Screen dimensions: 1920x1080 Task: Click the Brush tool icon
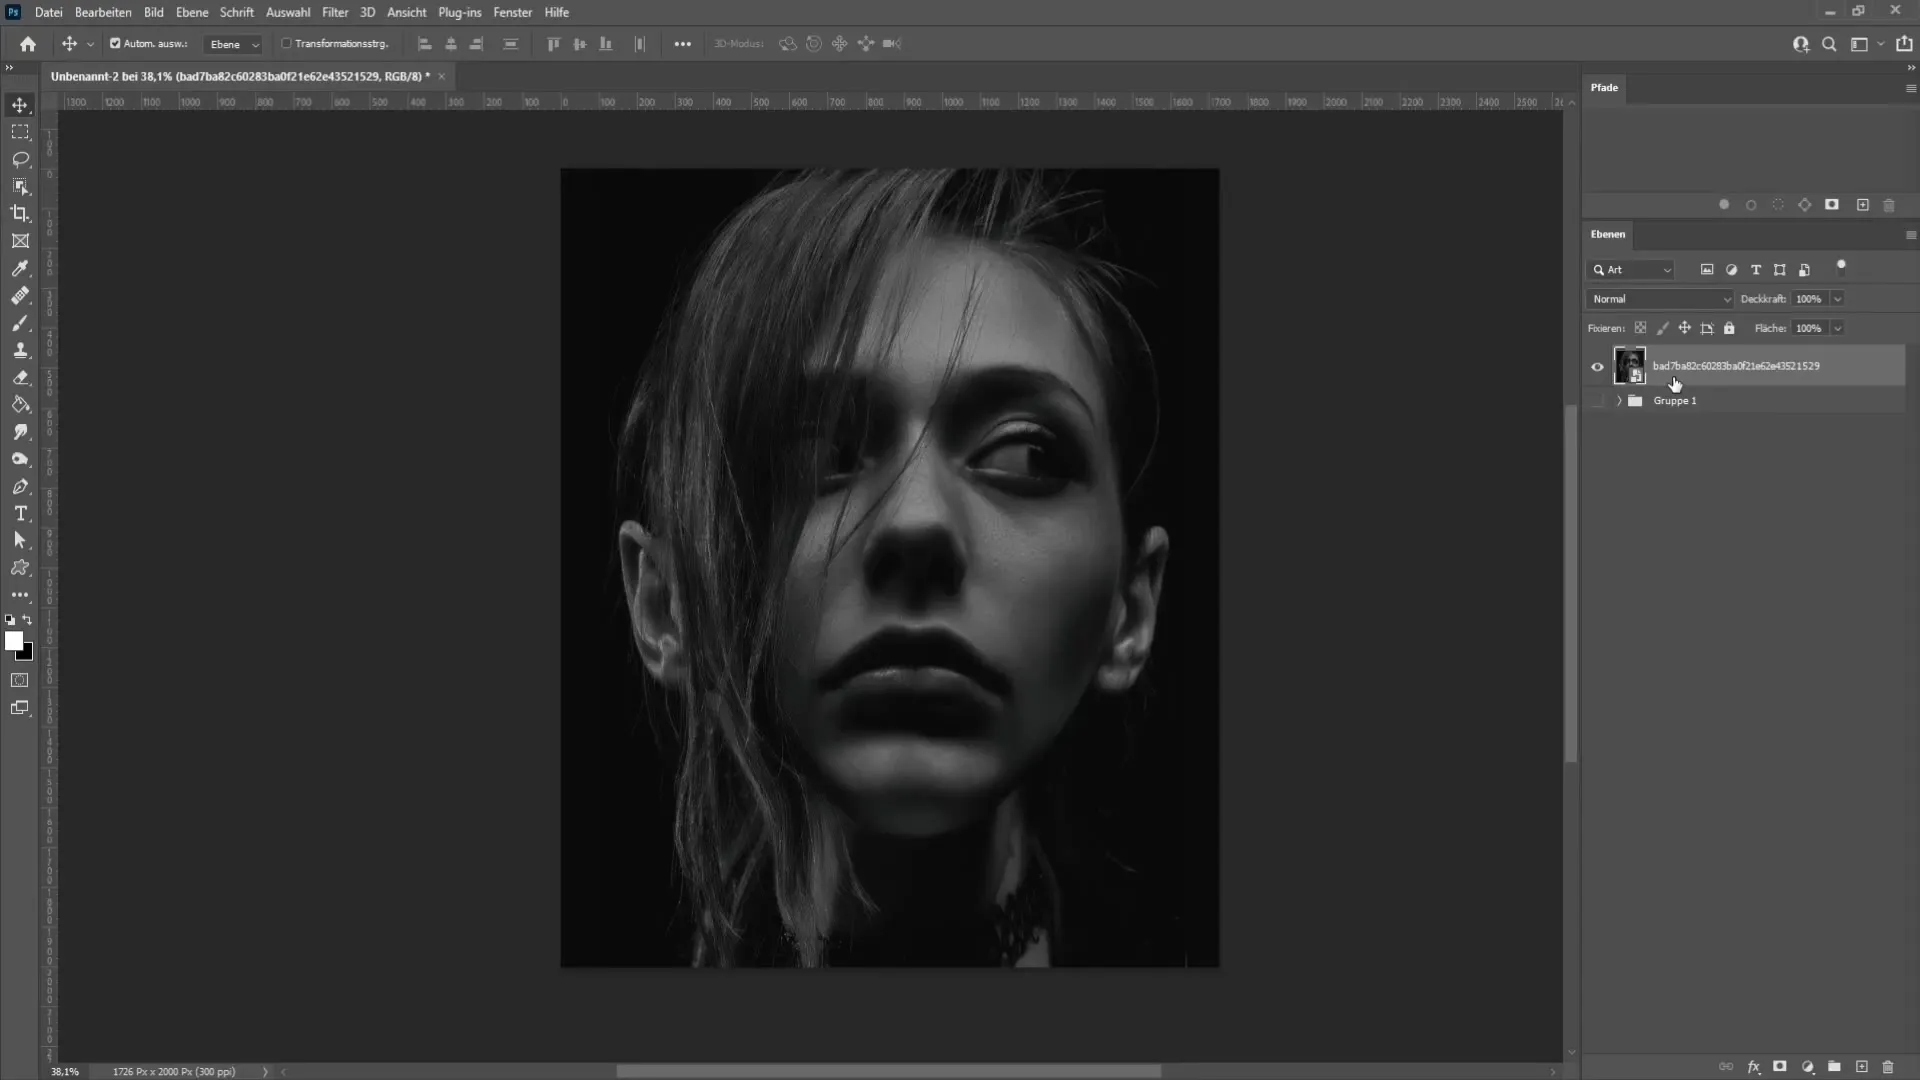20,323
